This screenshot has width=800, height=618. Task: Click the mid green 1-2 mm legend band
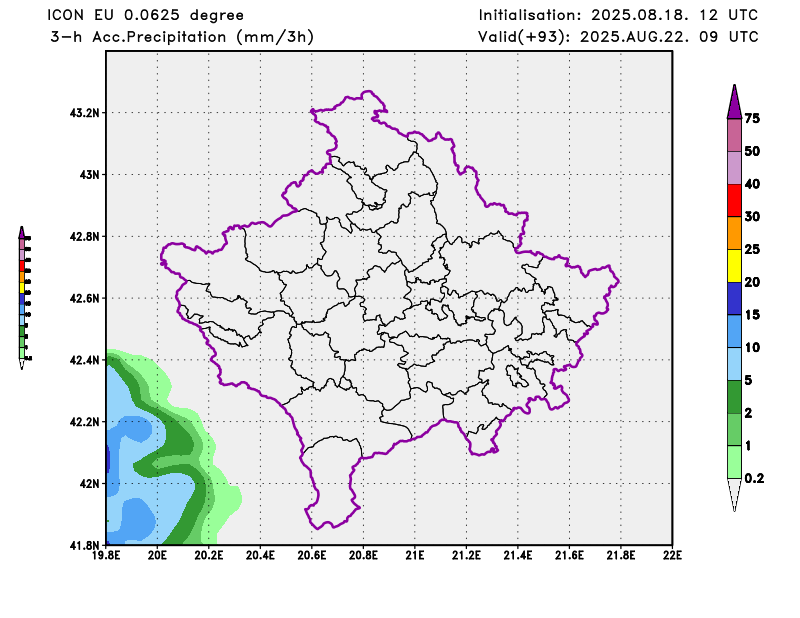pyautogui.click(x=734, y=429)
